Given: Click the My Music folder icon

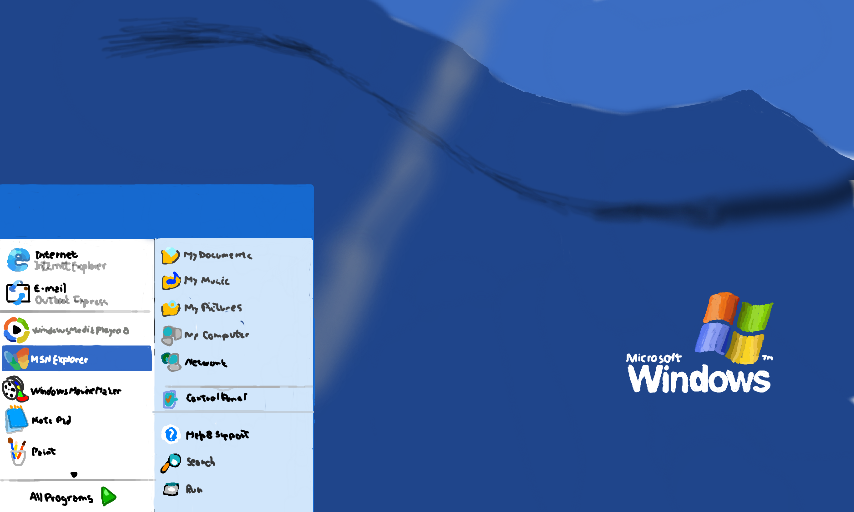Looking at the screenshot, I should (171, 281).
